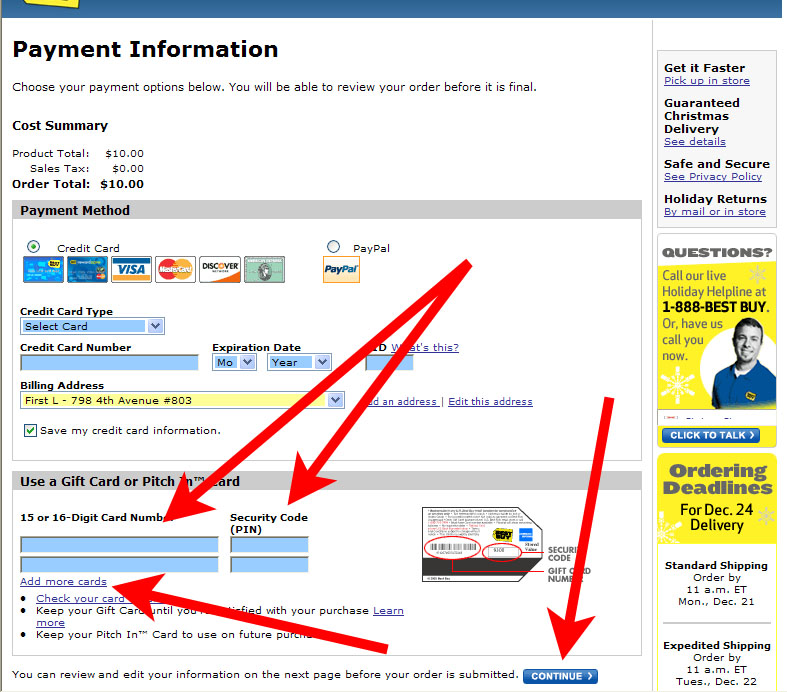Open the expiration Year dropdown
Viewport: 787px width, 692px height.
pyautogui.click(x=299, y=362)
